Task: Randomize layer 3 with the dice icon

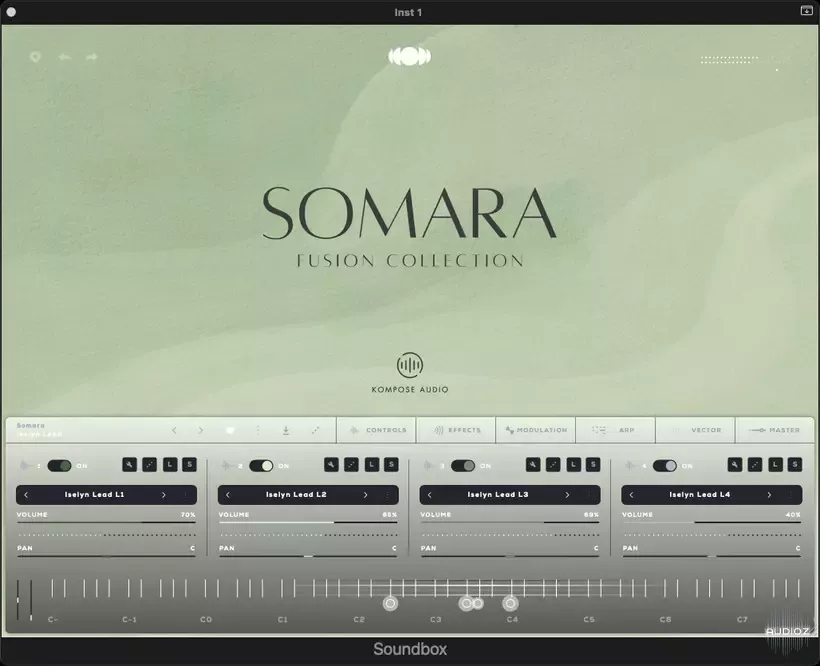Action: 553,464
